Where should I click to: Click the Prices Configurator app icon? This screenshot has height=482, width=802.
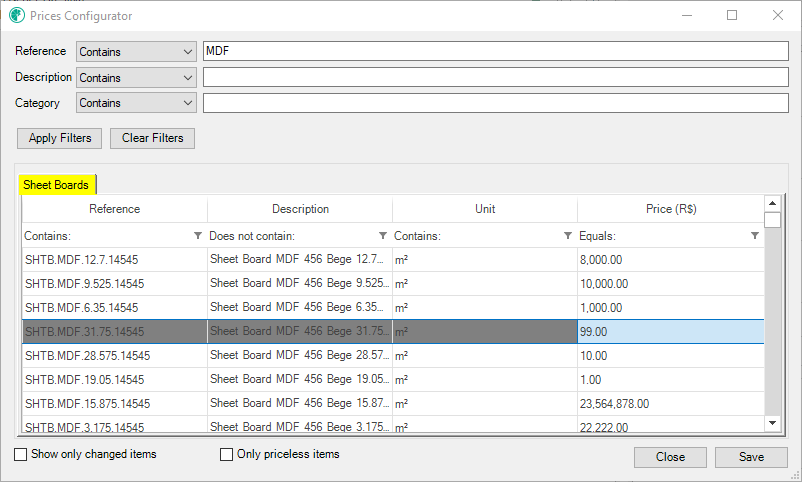click(17, 15)
